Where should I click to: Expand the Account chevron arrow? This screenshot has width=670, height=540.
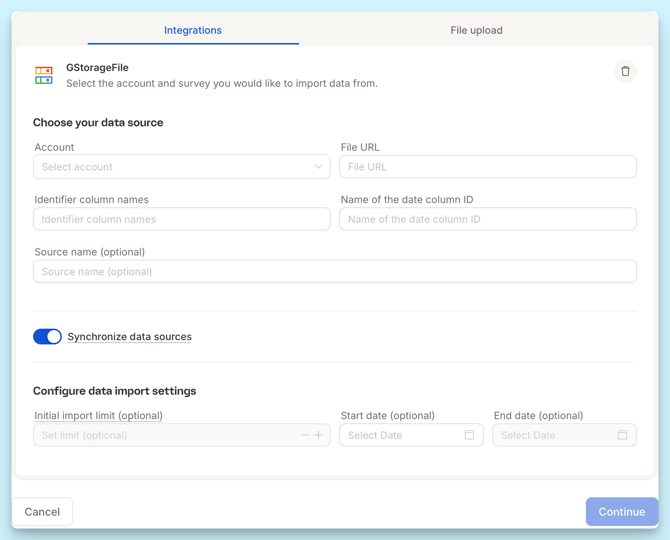(x=318, y=167)
